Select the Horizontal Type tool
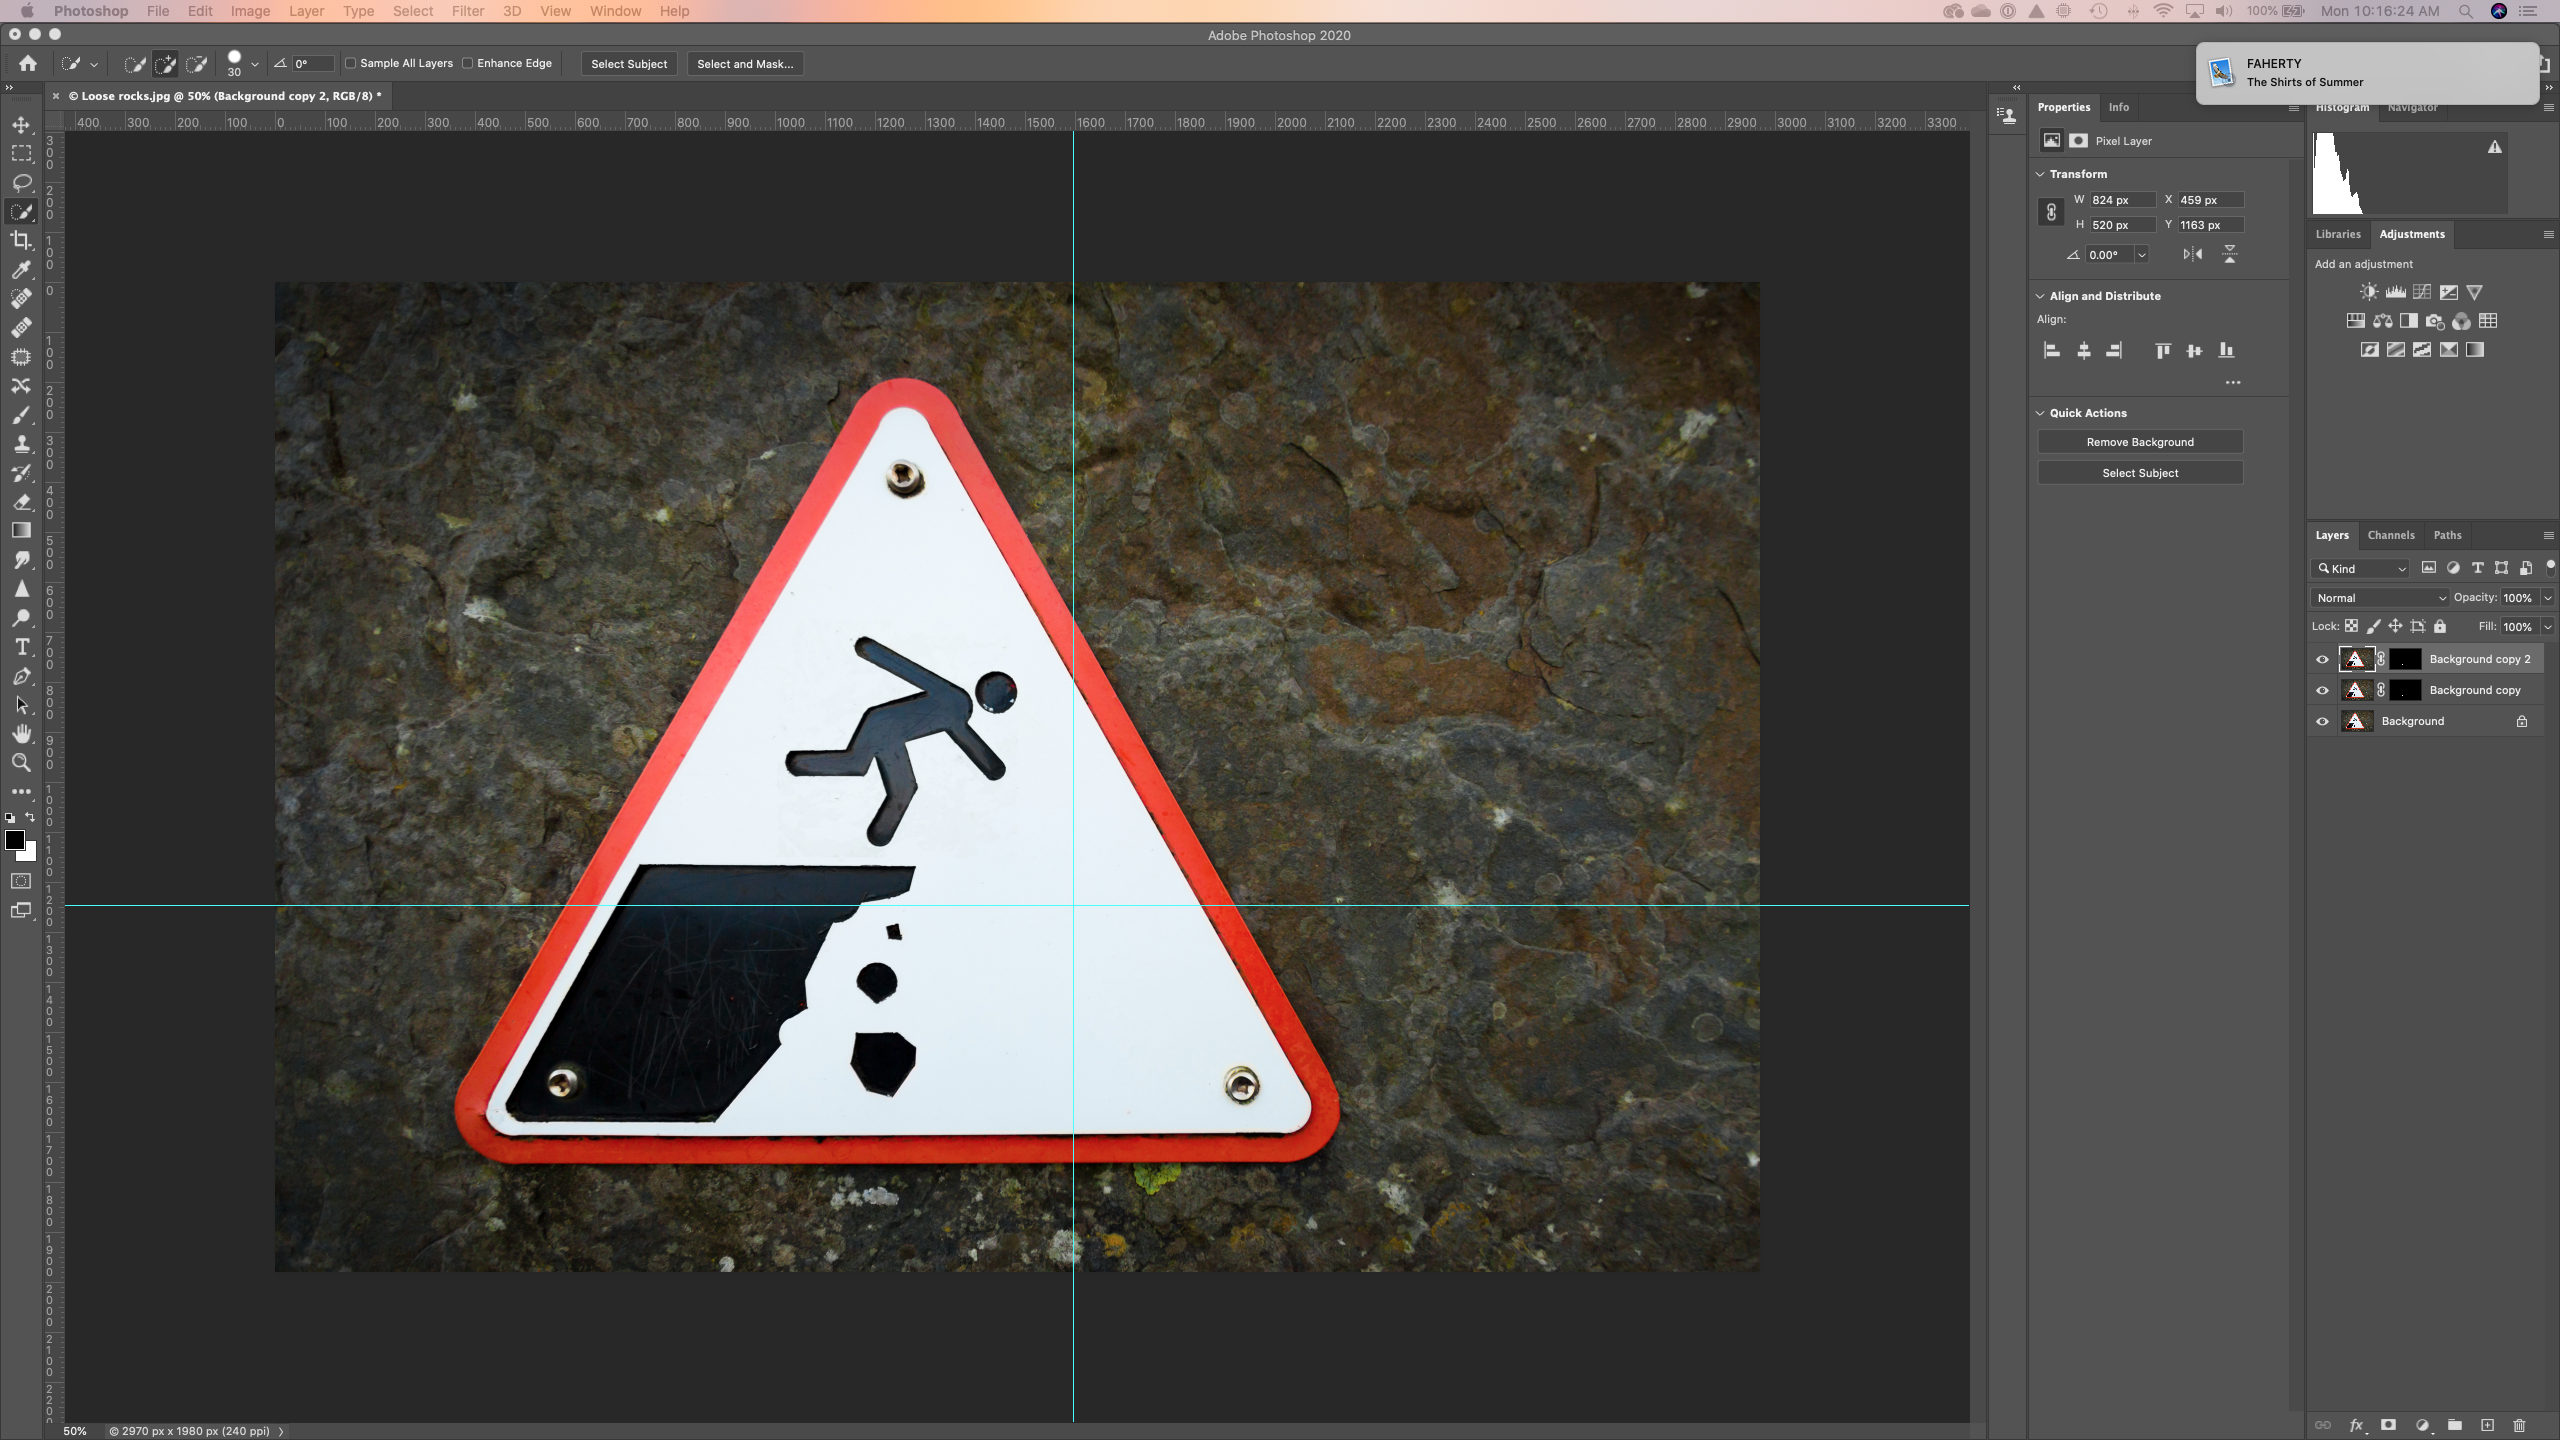The image size is (2560, 1440). 22,647
